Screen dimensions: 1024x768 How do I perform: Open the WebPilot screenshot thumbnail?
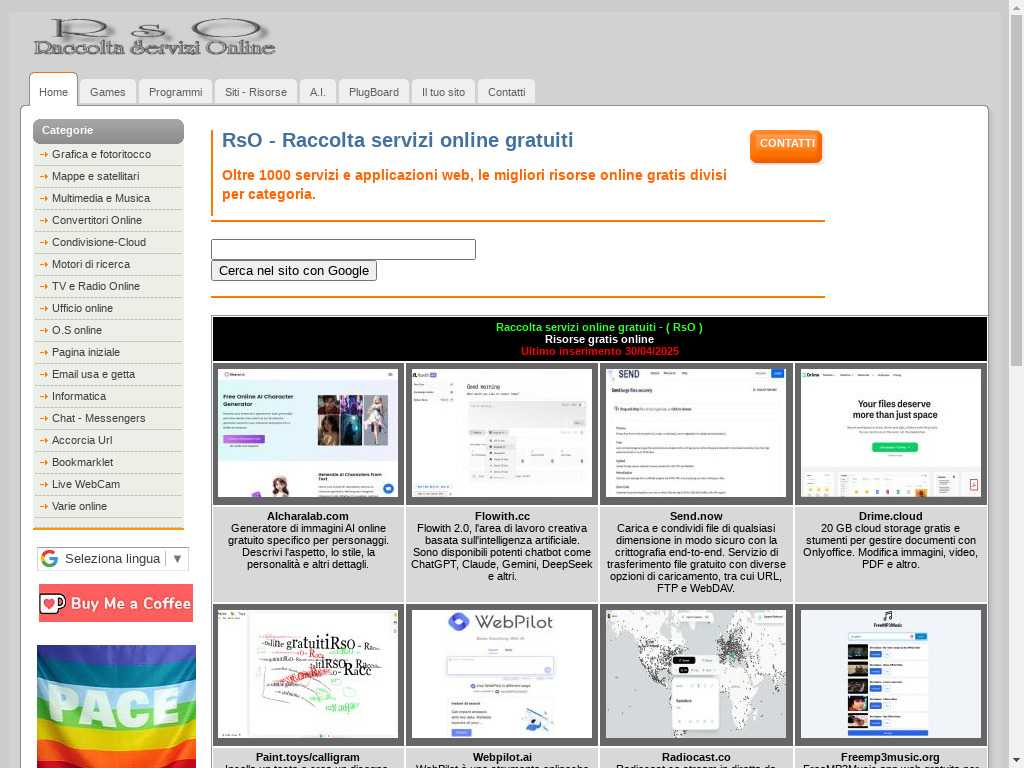pos(502,674)
